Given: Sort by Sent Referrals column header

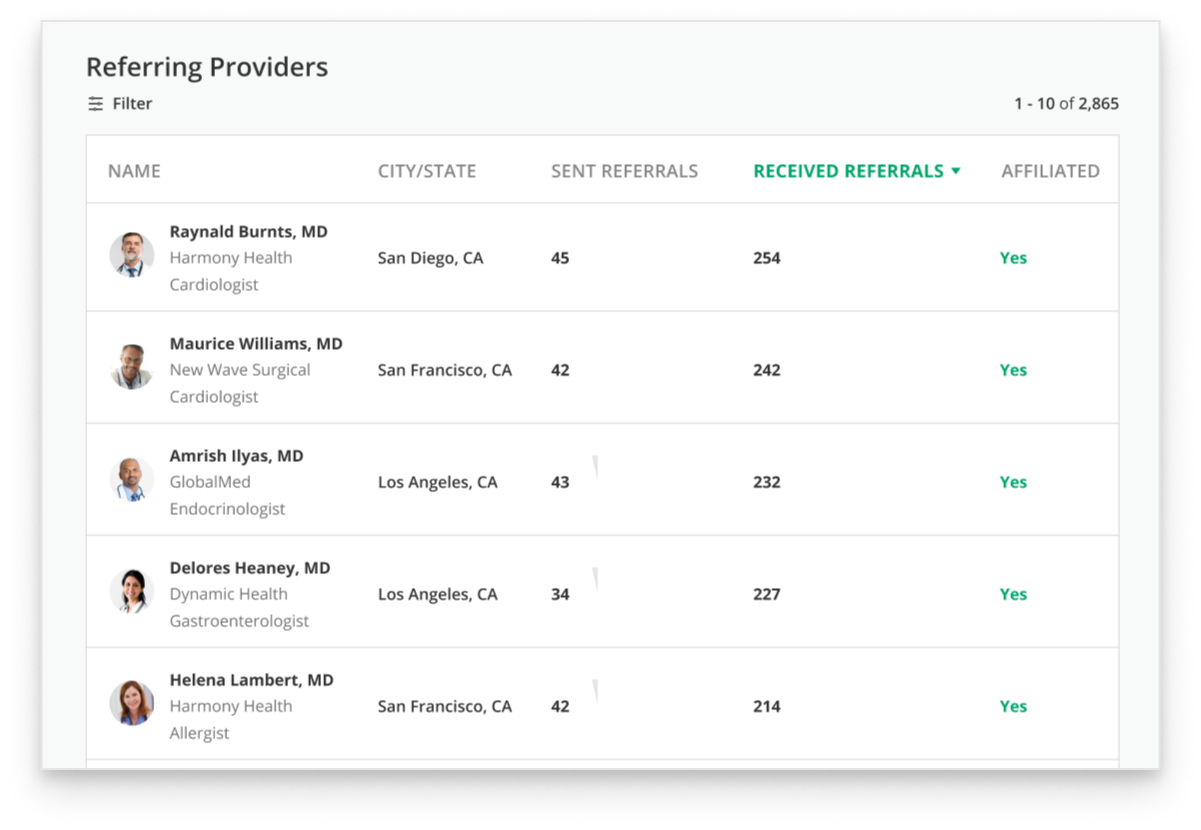Looking at the screenshot, I should (624, 171).
